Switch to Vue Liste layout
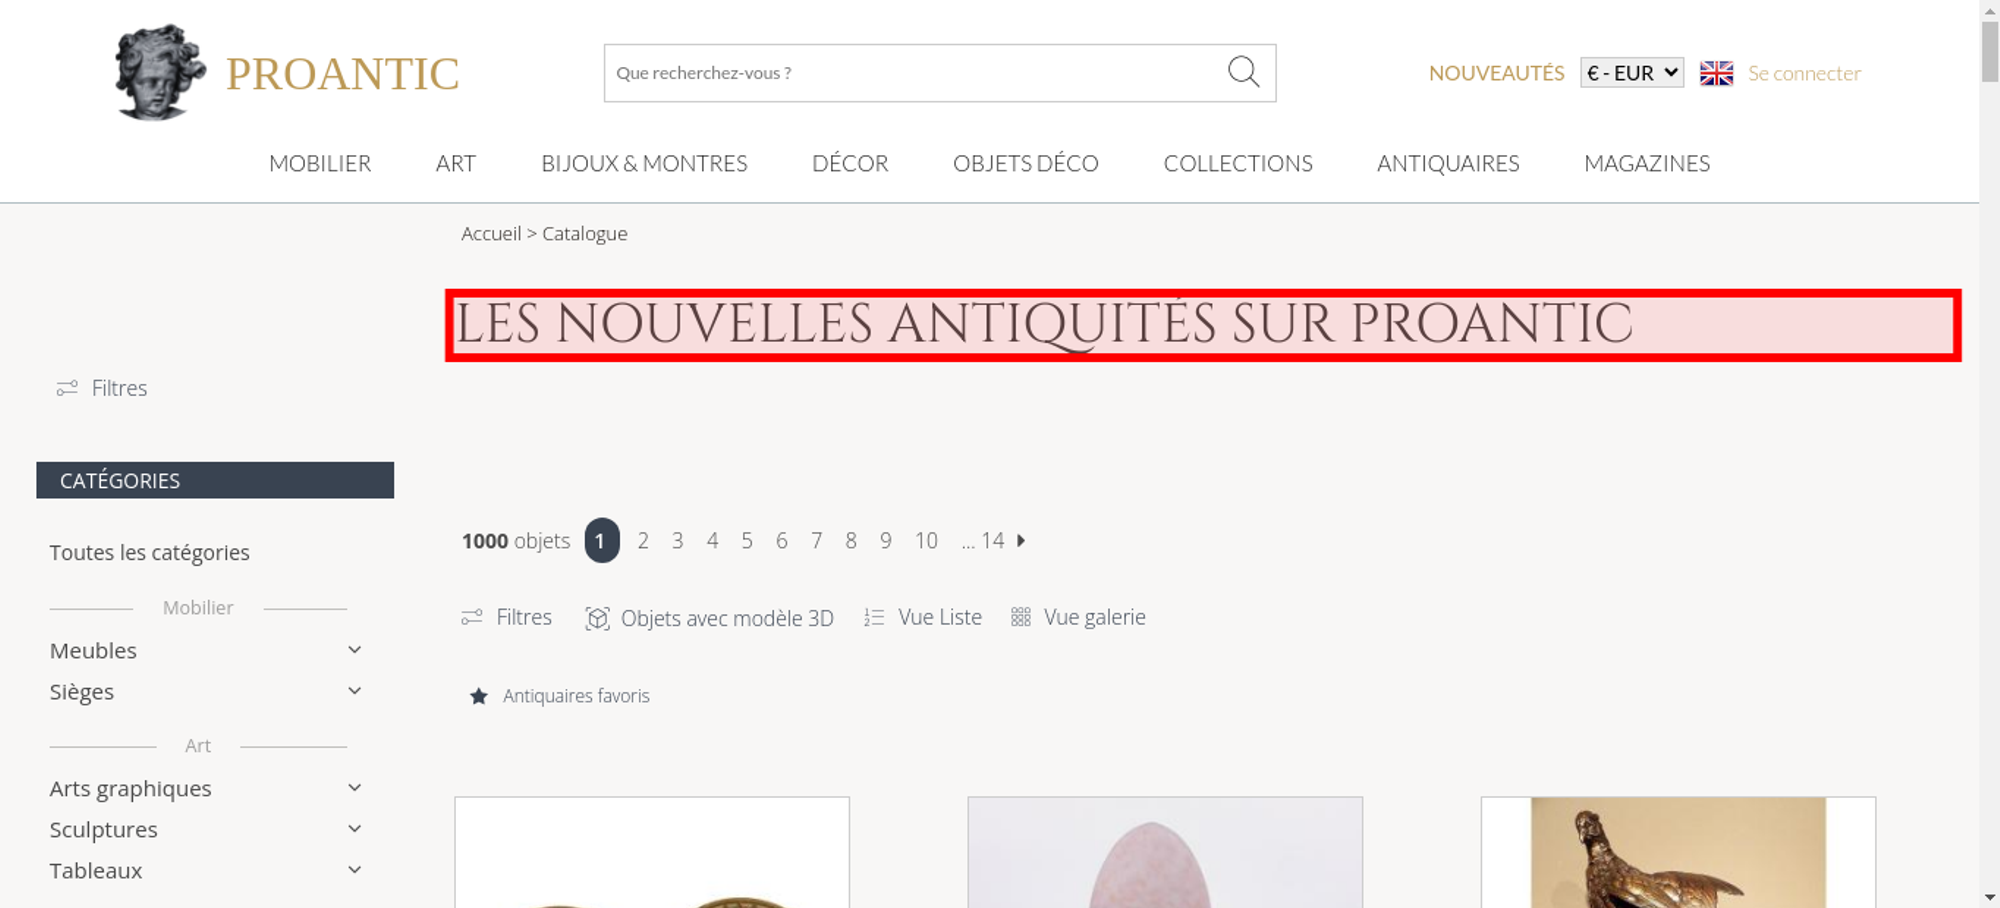 click(923, 617)
